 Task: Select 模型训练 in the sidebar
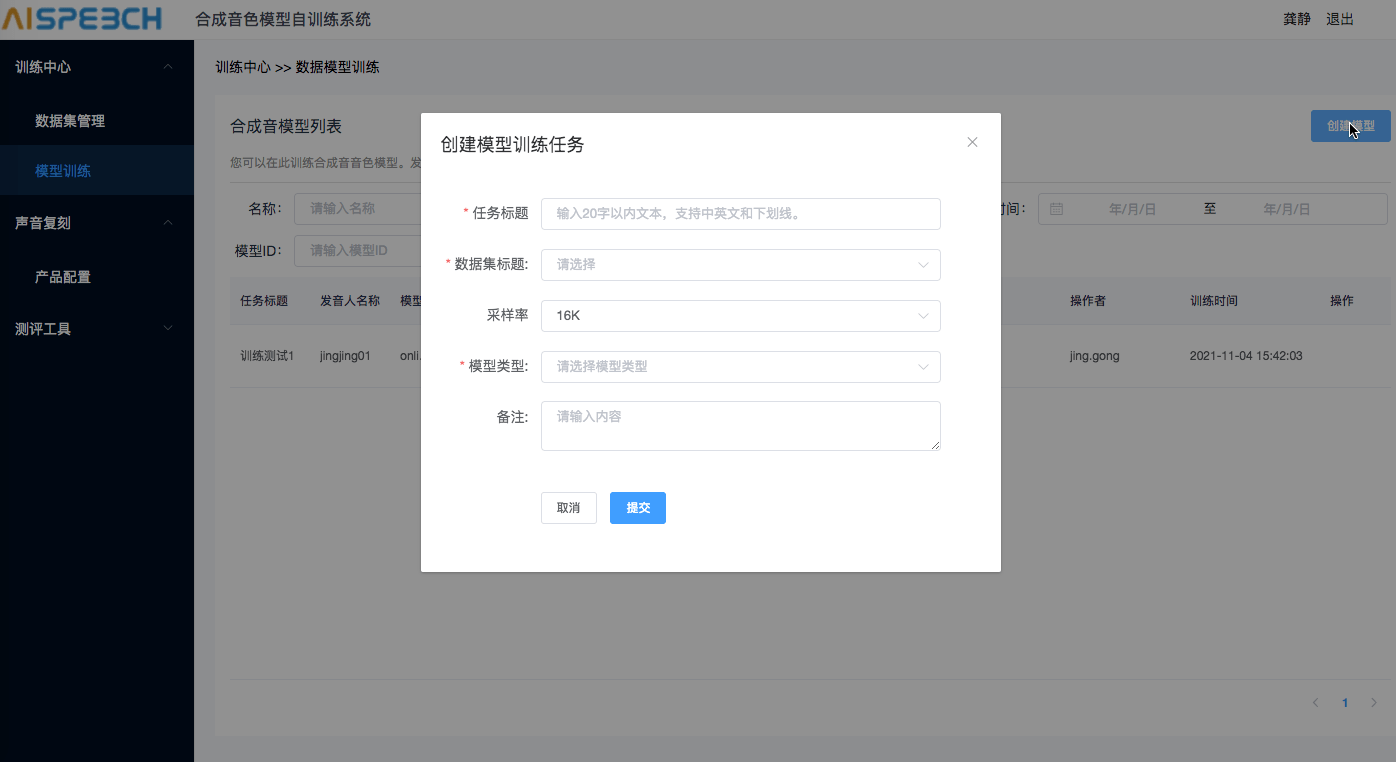[x=62, y=170]
